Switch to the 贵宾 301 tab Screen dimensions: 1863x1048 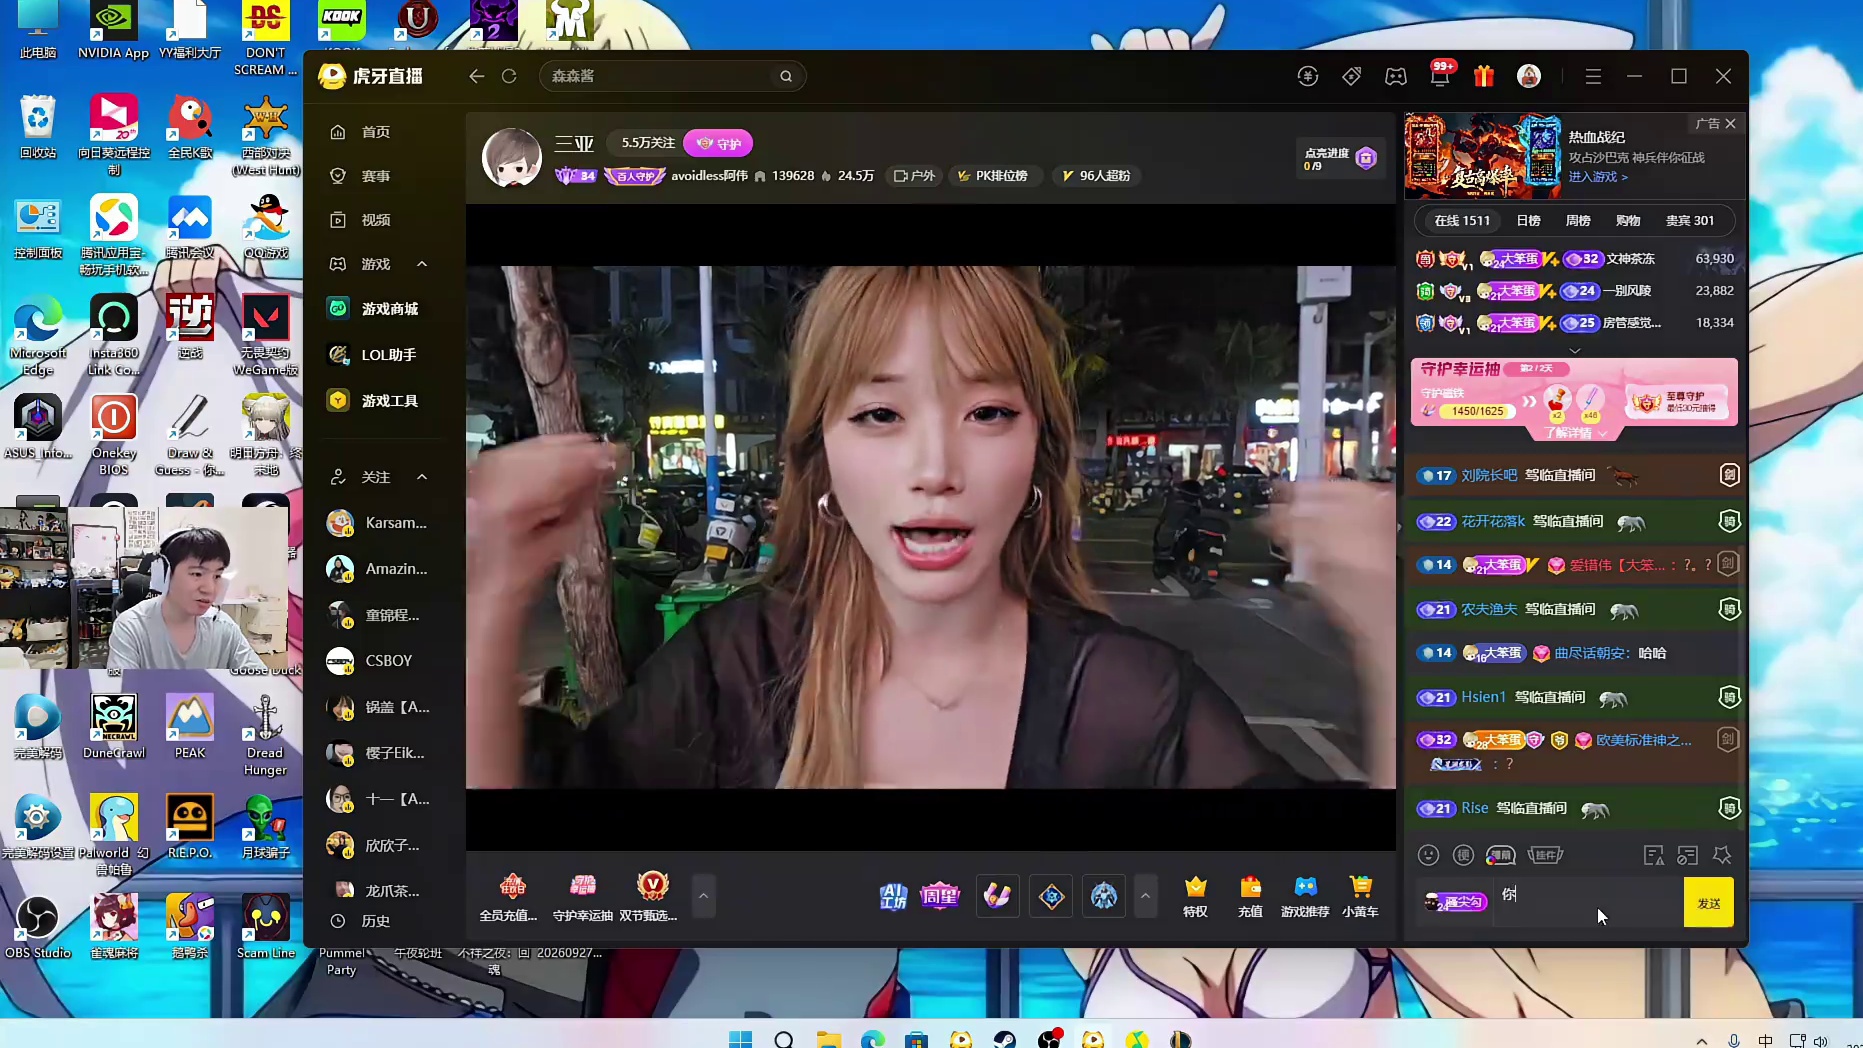tap(1690, 220)
